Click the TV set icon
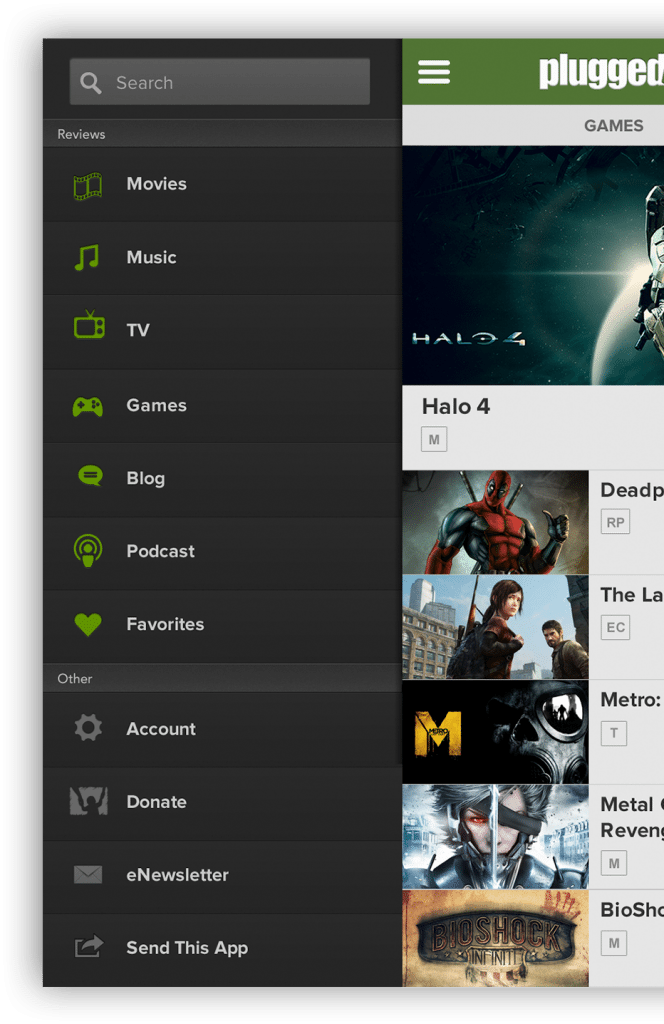Viewport: 664px width, 1024px height. point(89,325)
